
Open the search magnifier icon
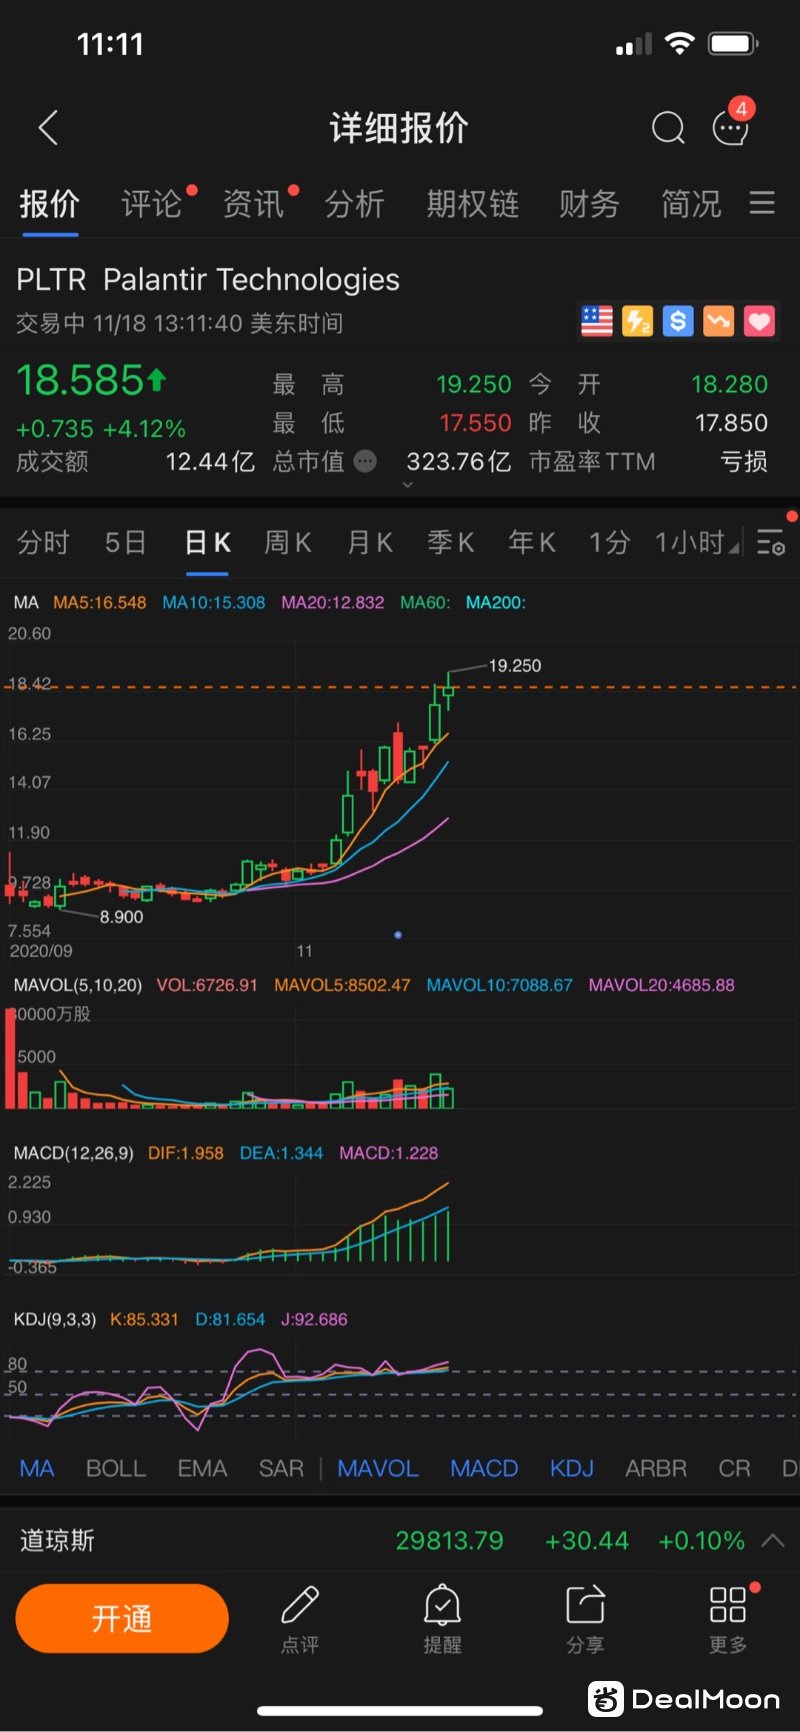coord(668,128)
